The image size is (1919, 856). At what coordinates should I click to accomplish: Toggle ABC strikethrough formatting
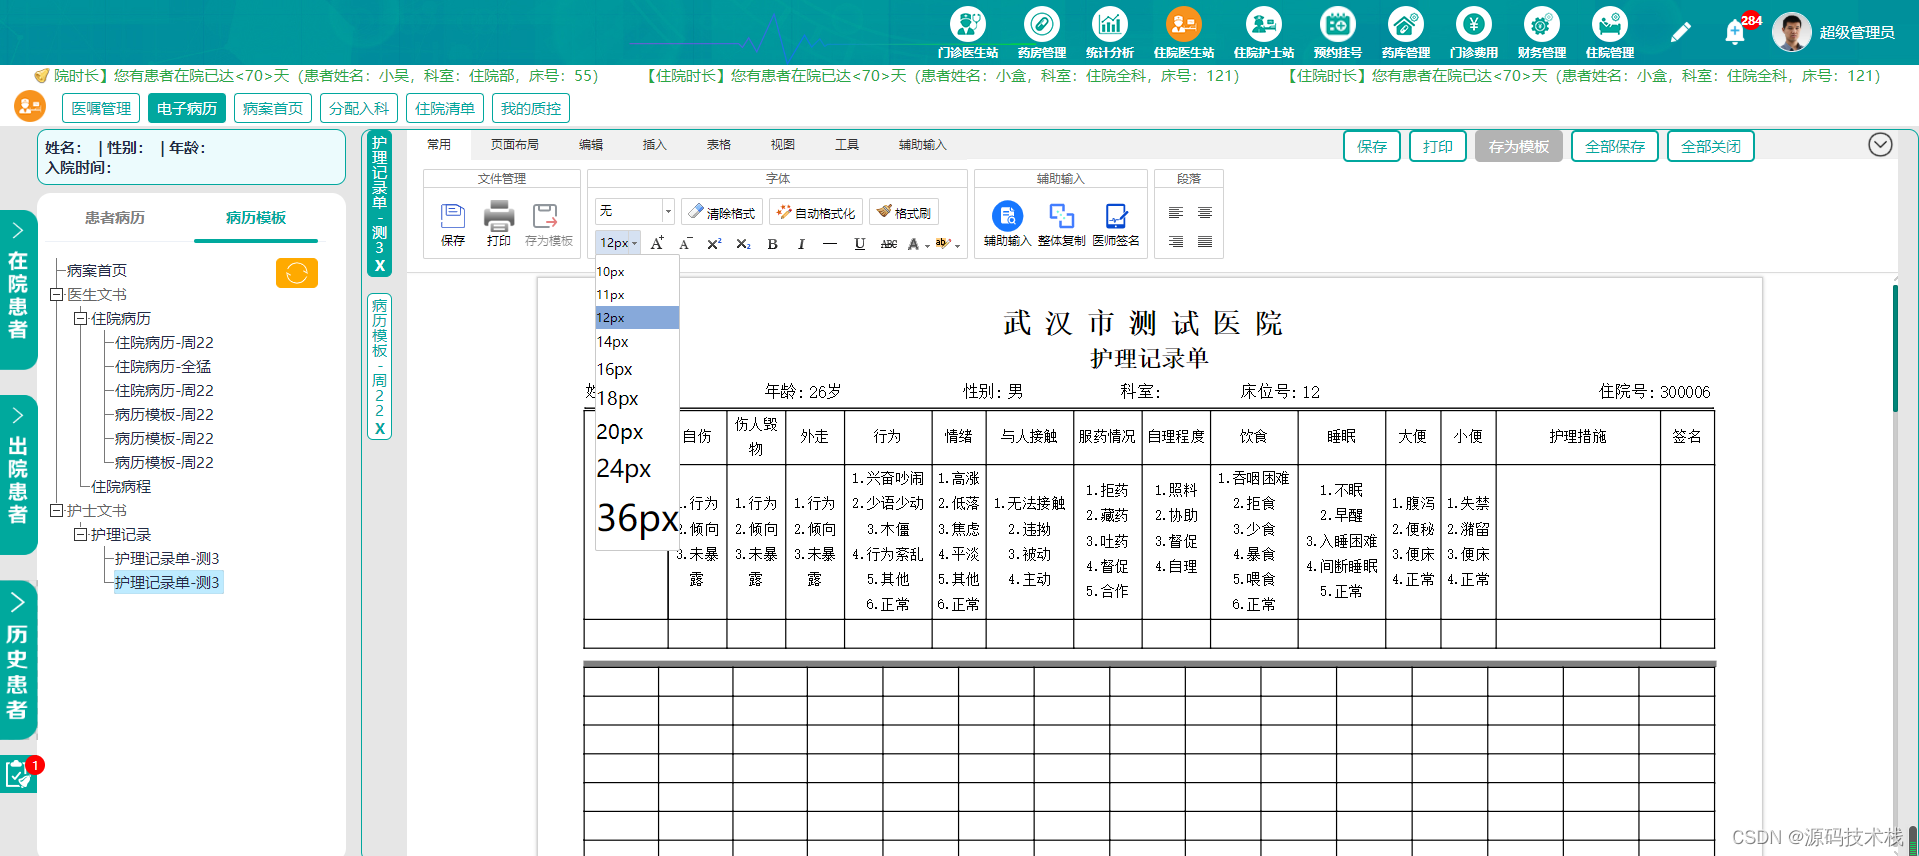888,243
